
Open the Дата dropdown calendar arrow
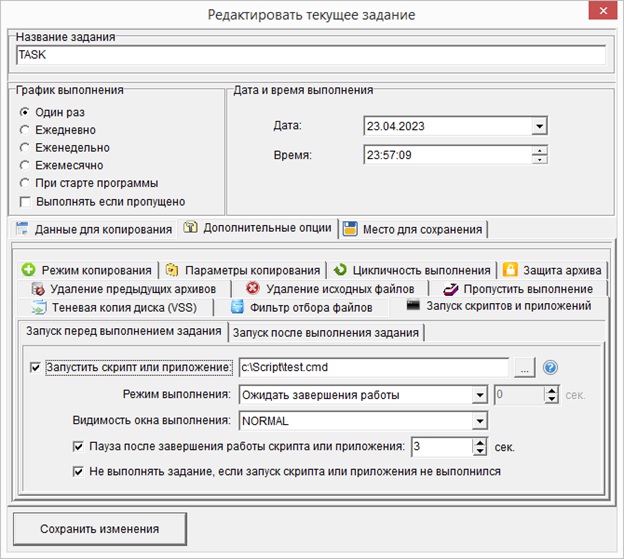pyautogui.click(x=539, y=127)
